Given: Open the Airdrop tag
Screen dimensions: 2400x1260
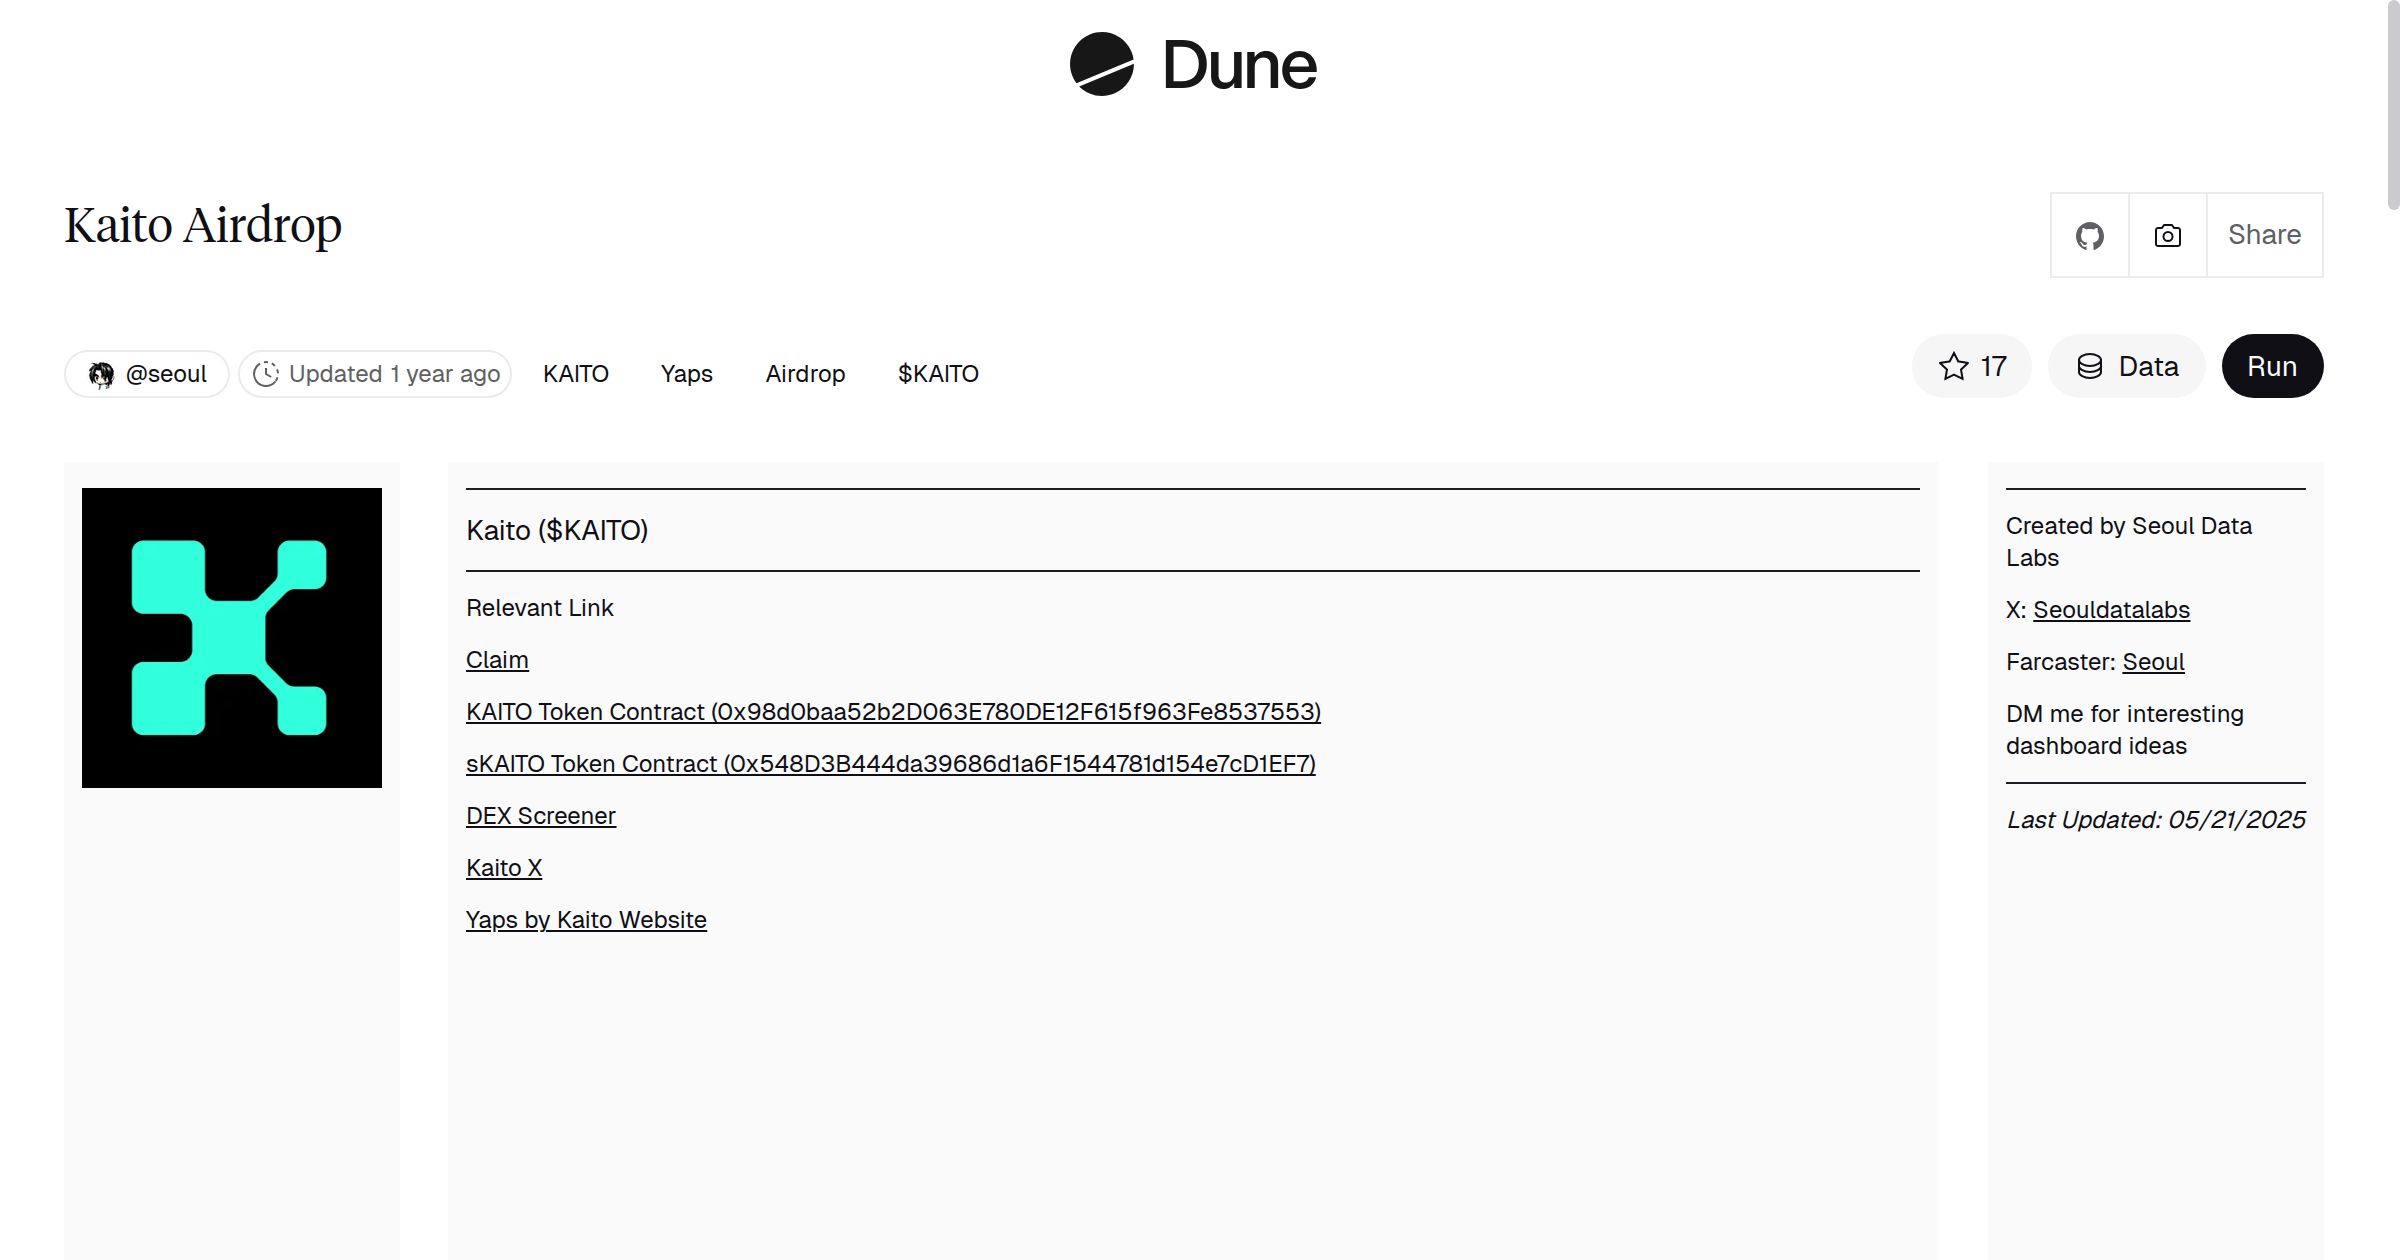Looking at the screenshot, I should pos(805,373).
